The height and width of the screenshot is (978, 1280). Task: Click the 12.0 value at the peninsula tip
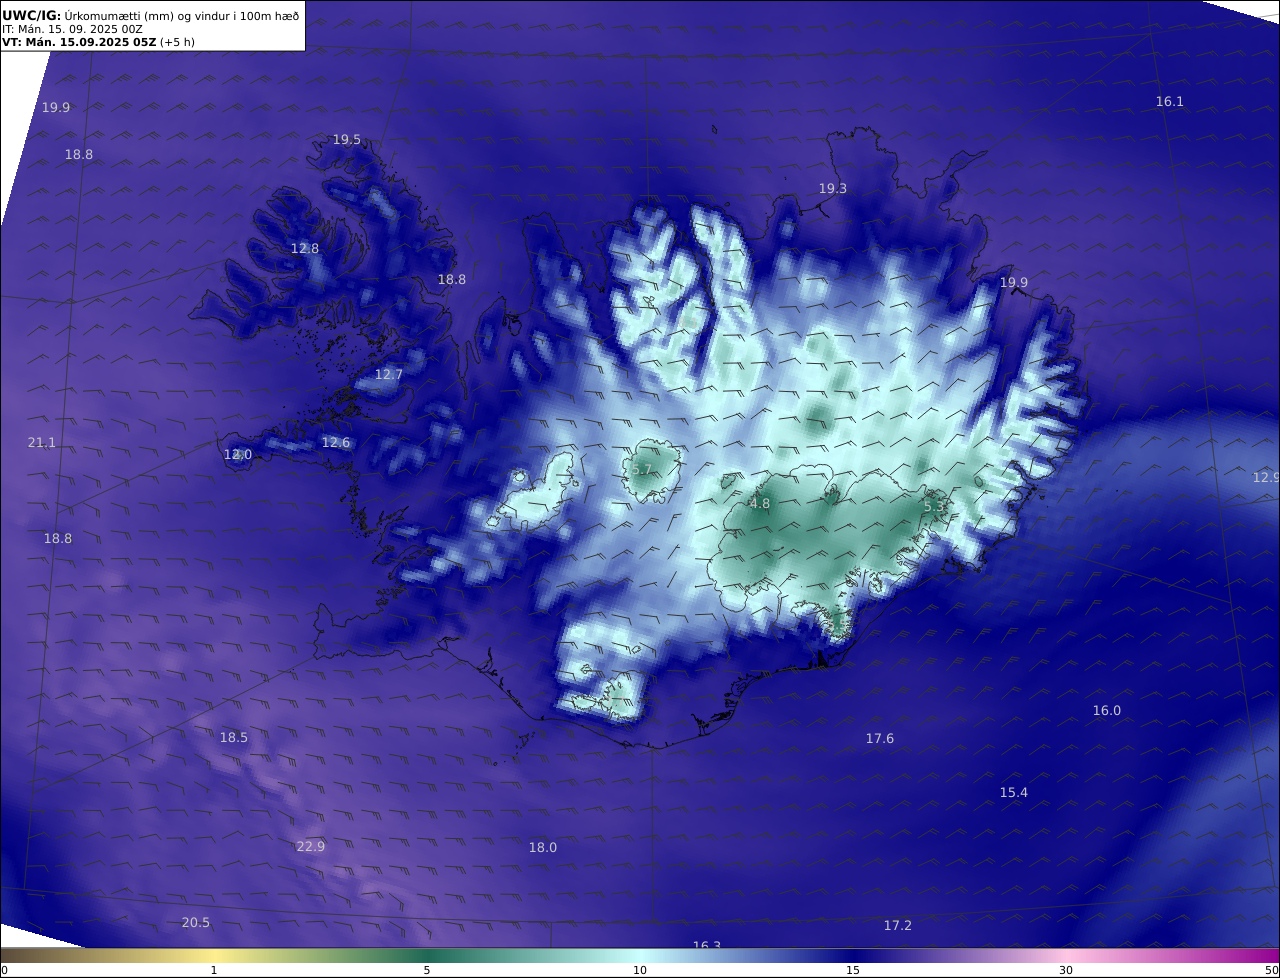237,454
